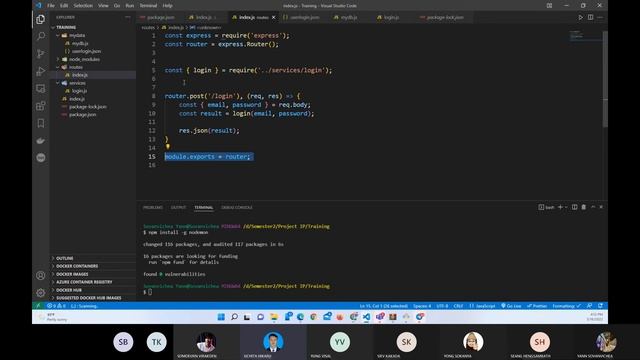The width and height of the screenshot is (640, 360).
Task: Open File Explorer from taskbar
Action: (274, 317)
